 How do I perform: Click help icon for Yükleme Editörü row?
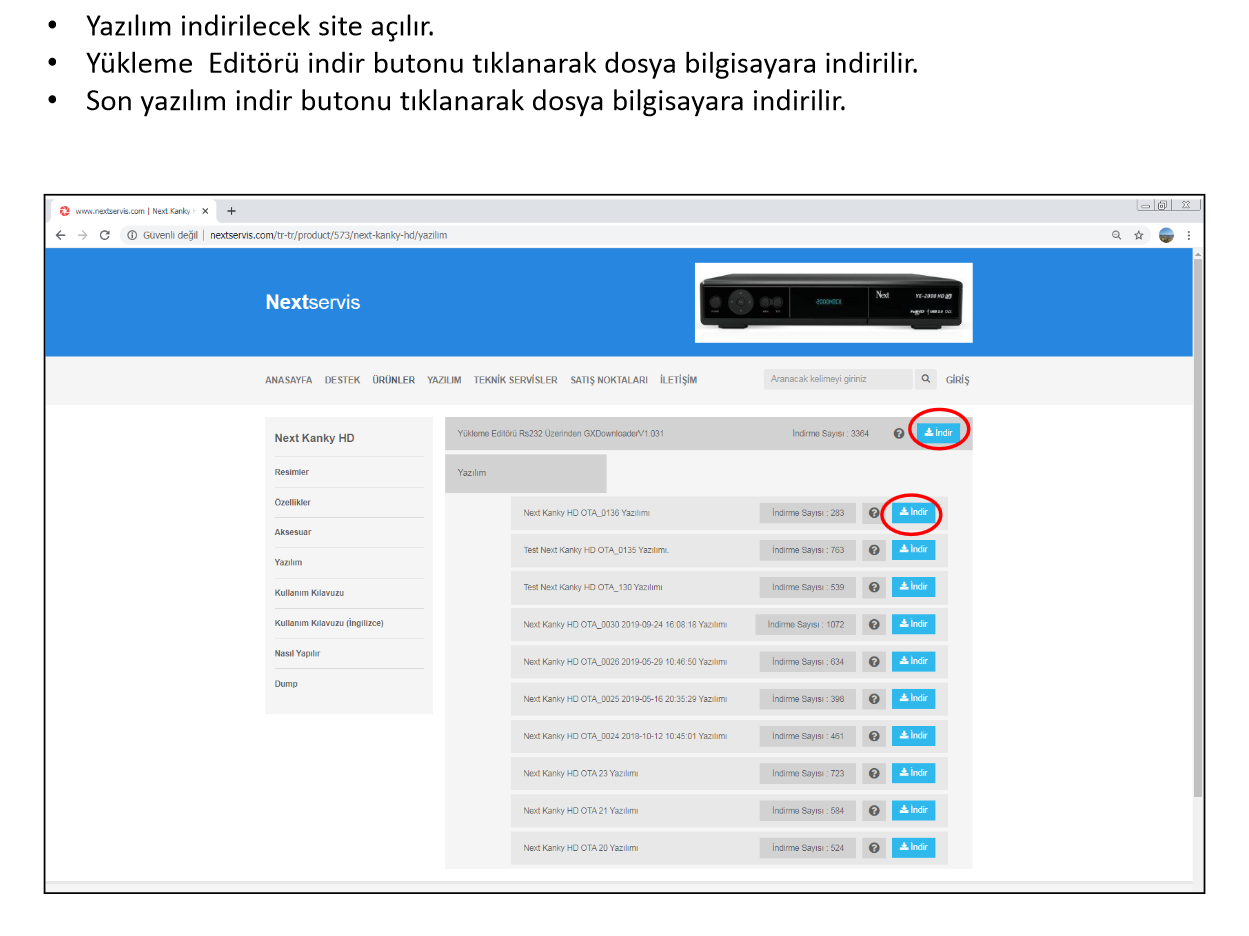(898, 434)
